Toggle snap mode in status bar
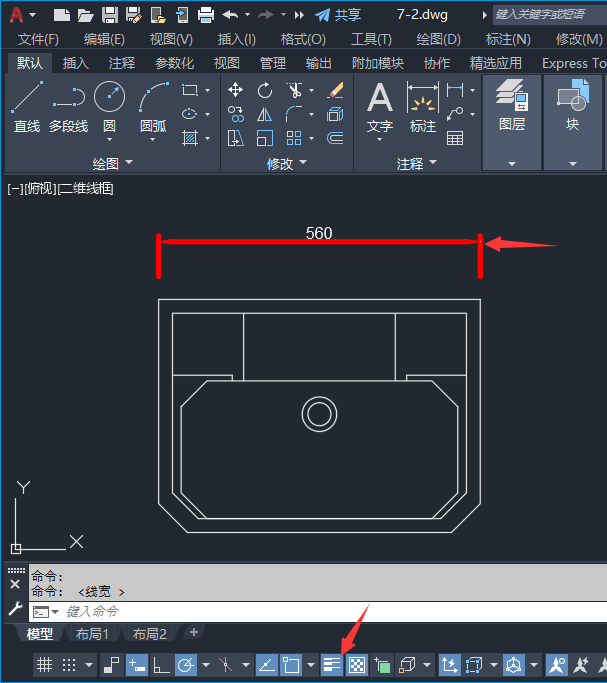607x683 pixels. point(69,665)
